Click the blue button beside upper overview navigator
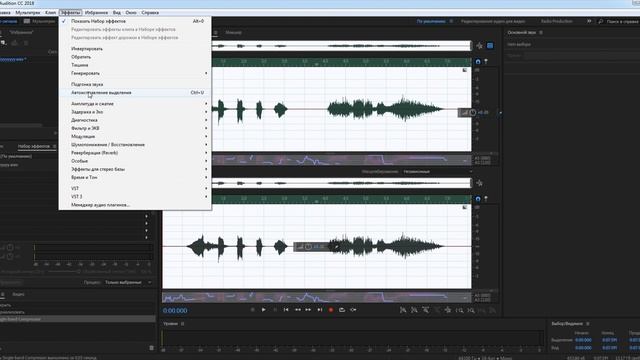Screen dimensions: 640x360 (x=490, y=46)
